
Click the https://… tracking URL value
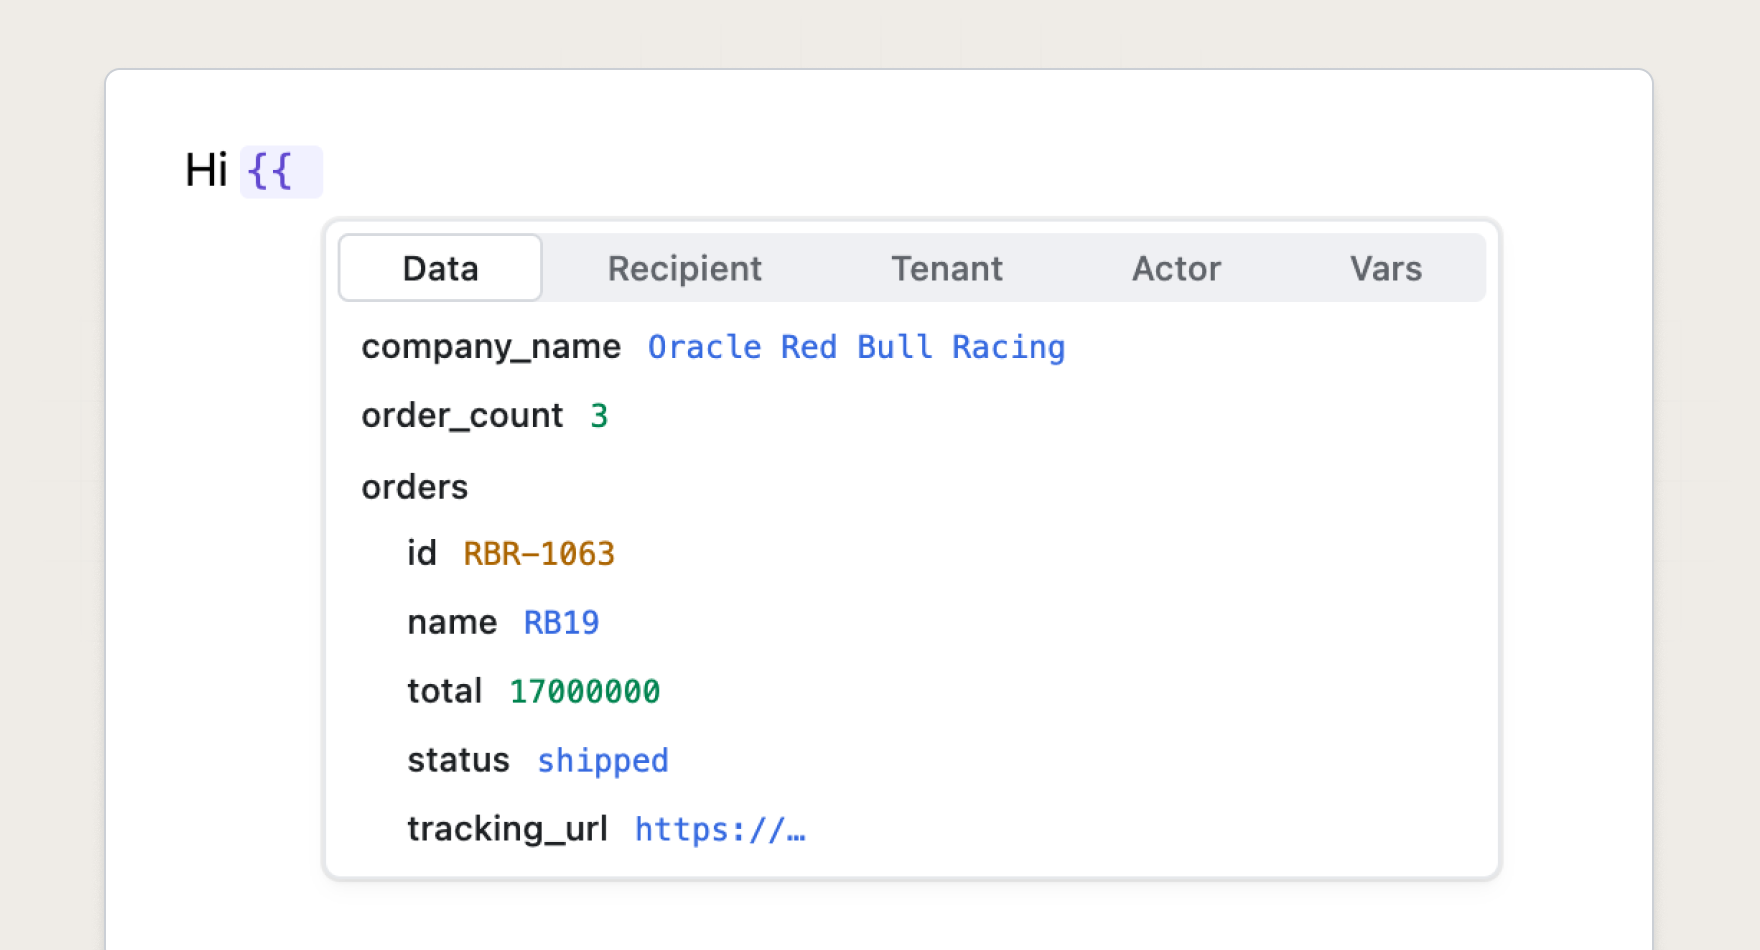click(720, 829)
